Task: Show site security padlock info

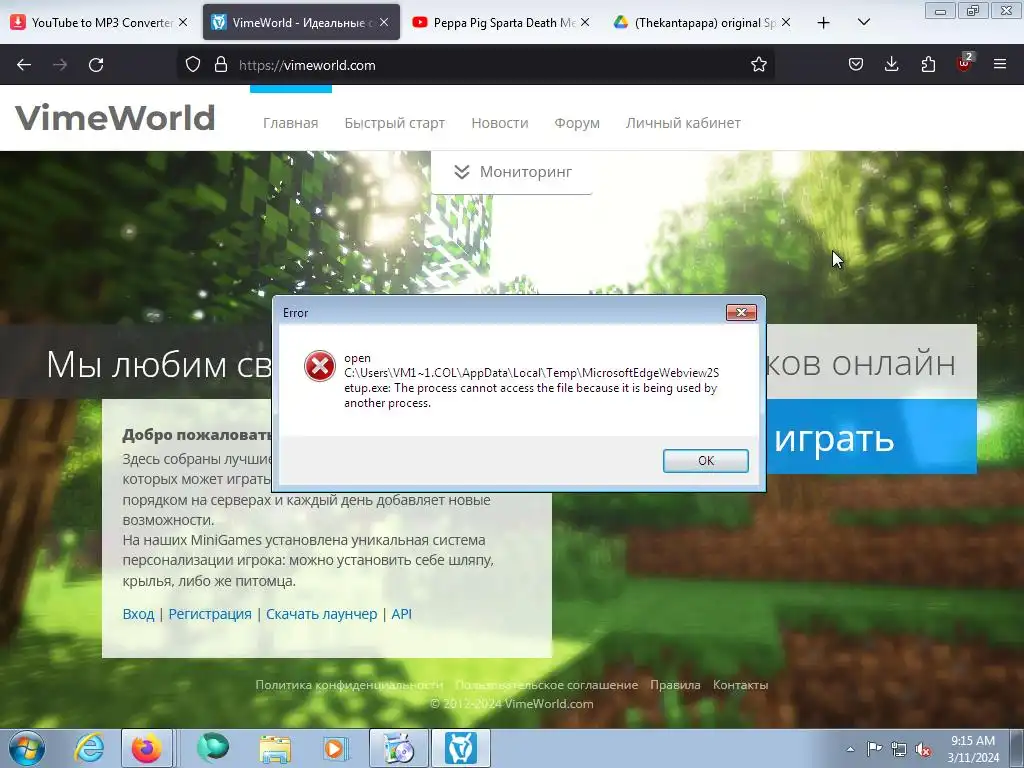Action: tap(221, 65)
